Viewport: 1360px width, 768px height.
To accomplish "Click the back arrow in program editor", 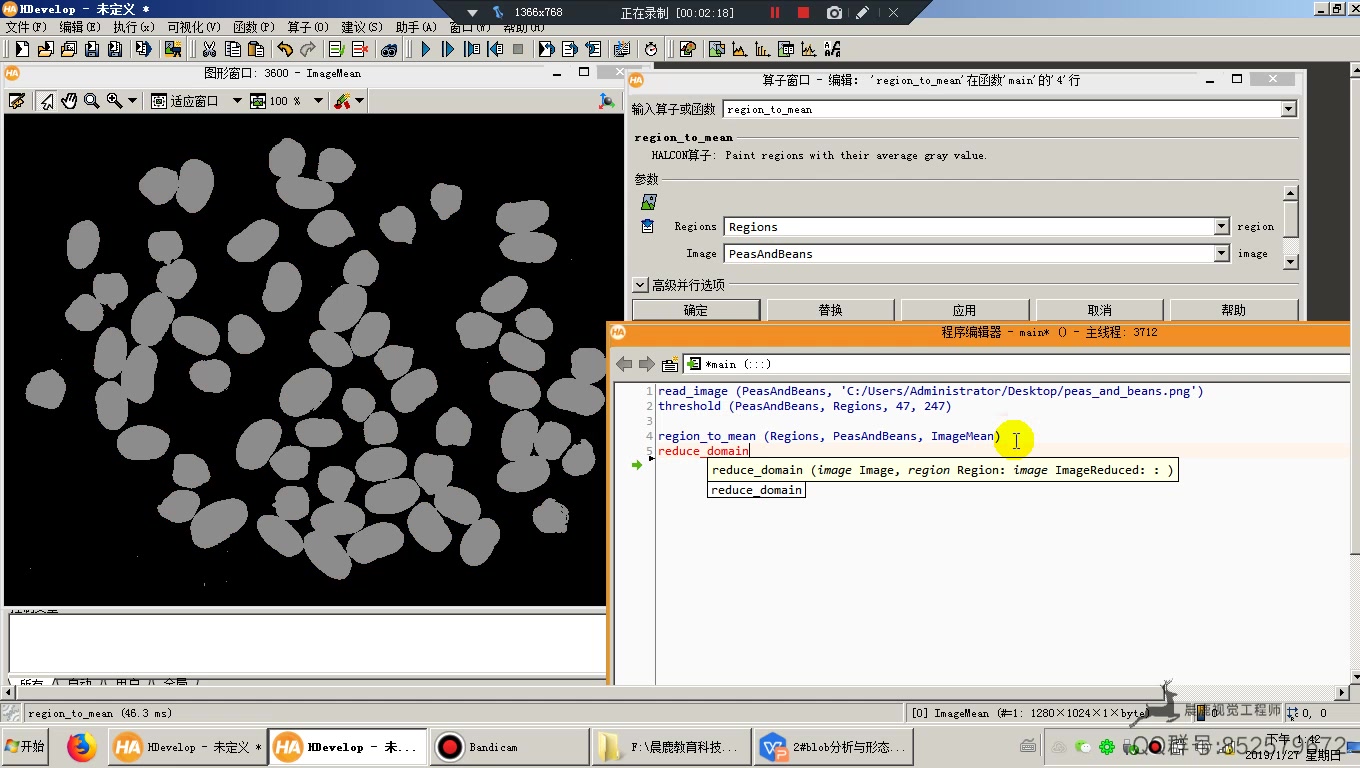I will [x=624, y=364].
